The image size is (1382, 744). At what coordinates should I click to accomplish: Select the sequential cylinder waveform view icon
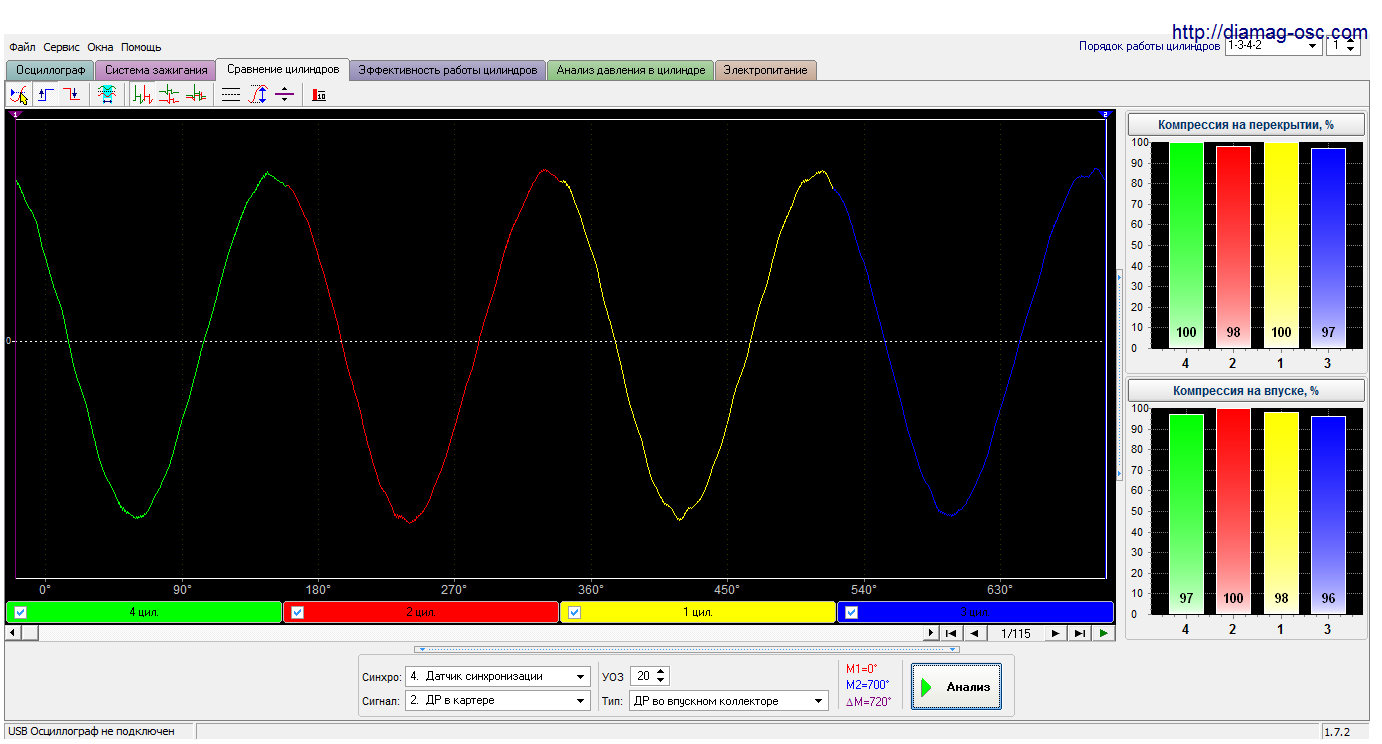tap(143, 95)
